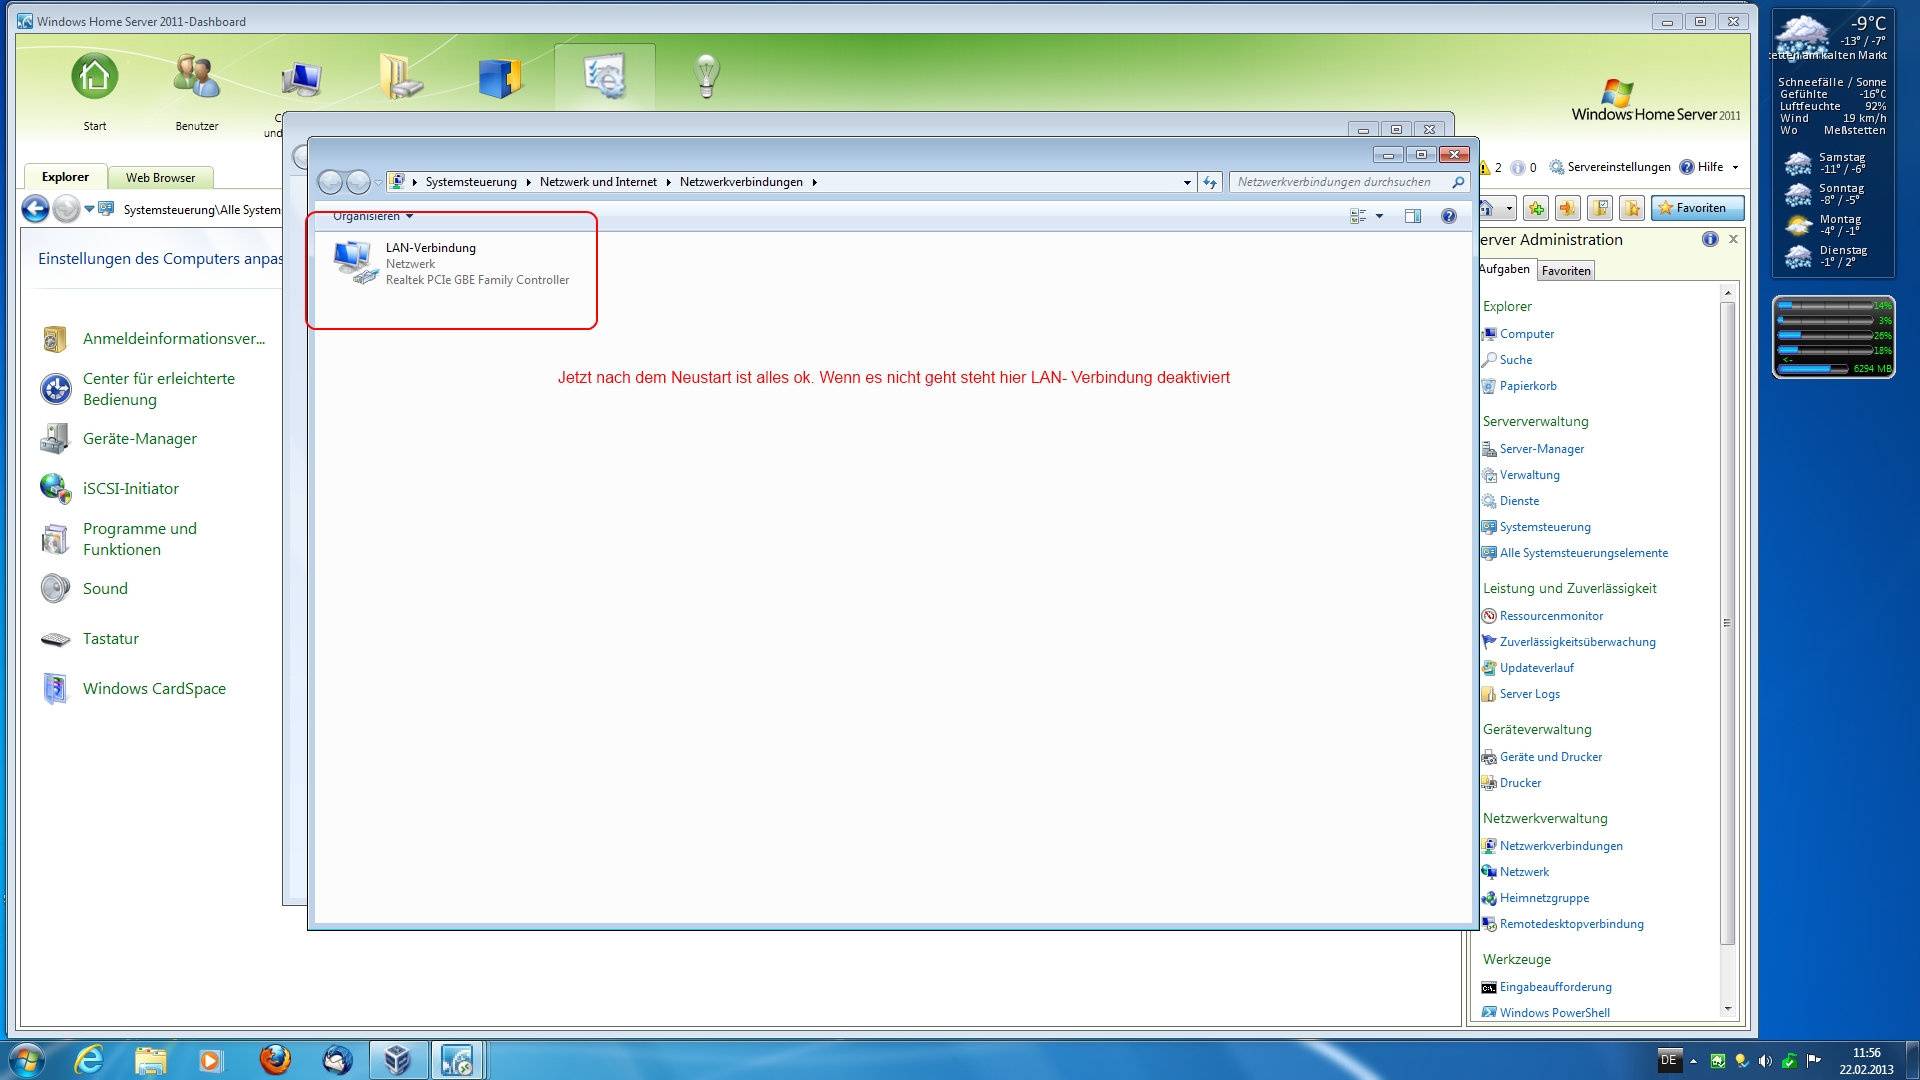Click the blue back arrow in Explorer tab
The image size is (1920, 1080).
(x=35, y=209)
